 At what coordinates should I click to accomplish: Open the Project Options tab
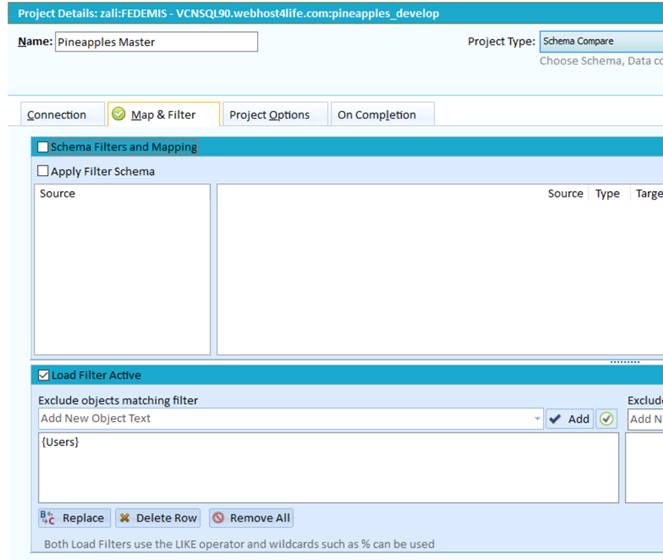pos(269,115)
